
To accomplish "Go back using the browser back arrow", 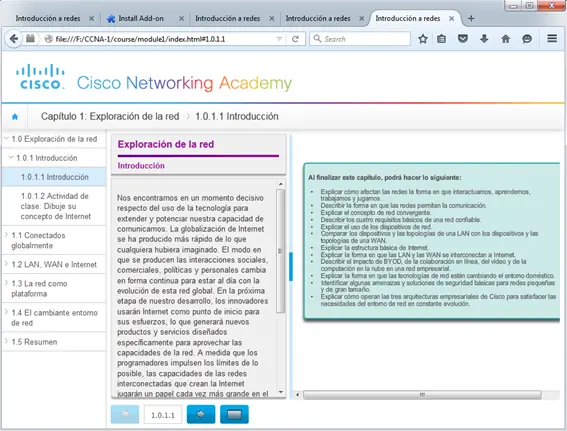I will tap(14, 39).
